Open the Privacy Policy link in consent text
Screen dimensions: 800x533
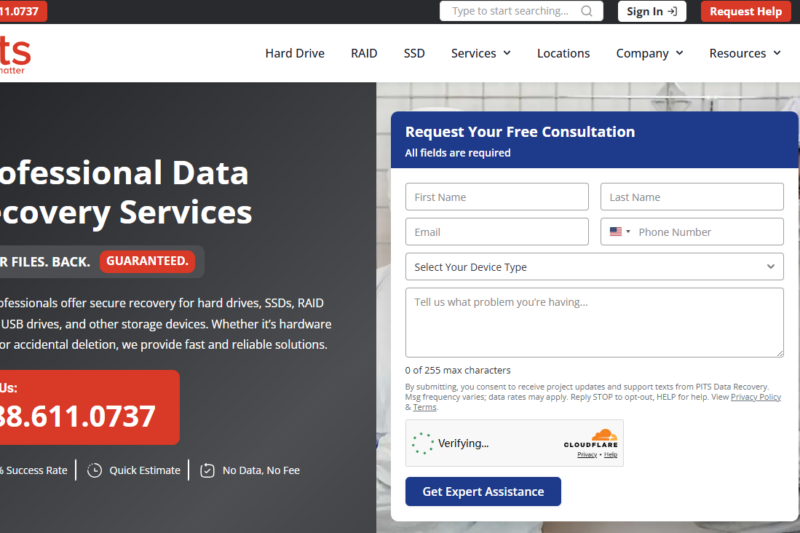pos(756,397)
